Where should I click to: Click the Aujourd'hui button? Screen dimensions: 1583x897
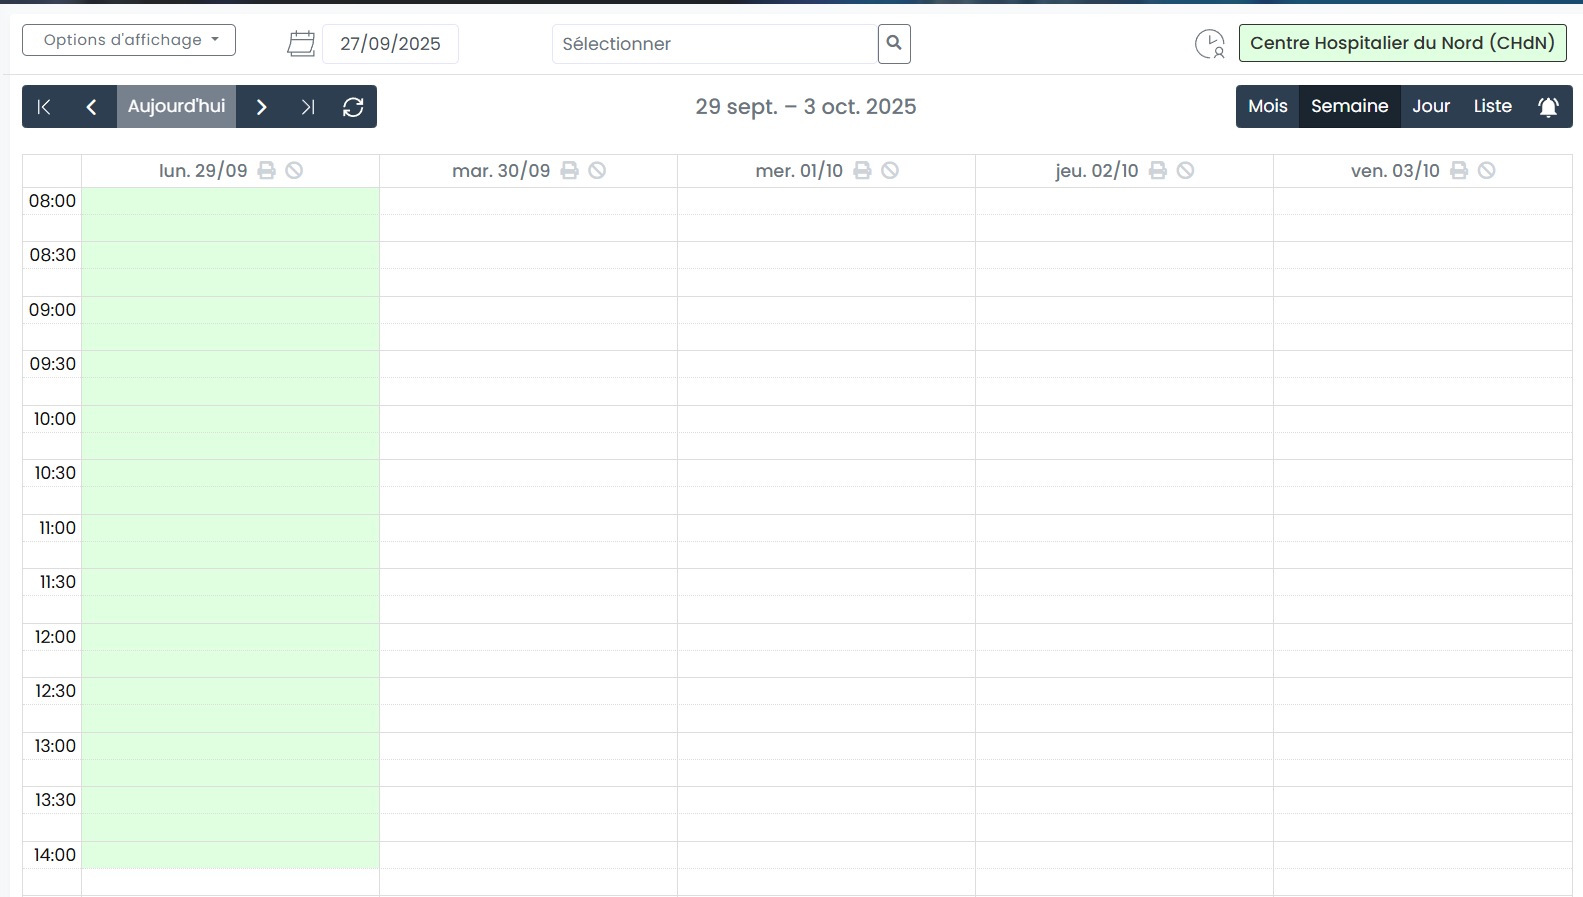click(x=176, y=106)
